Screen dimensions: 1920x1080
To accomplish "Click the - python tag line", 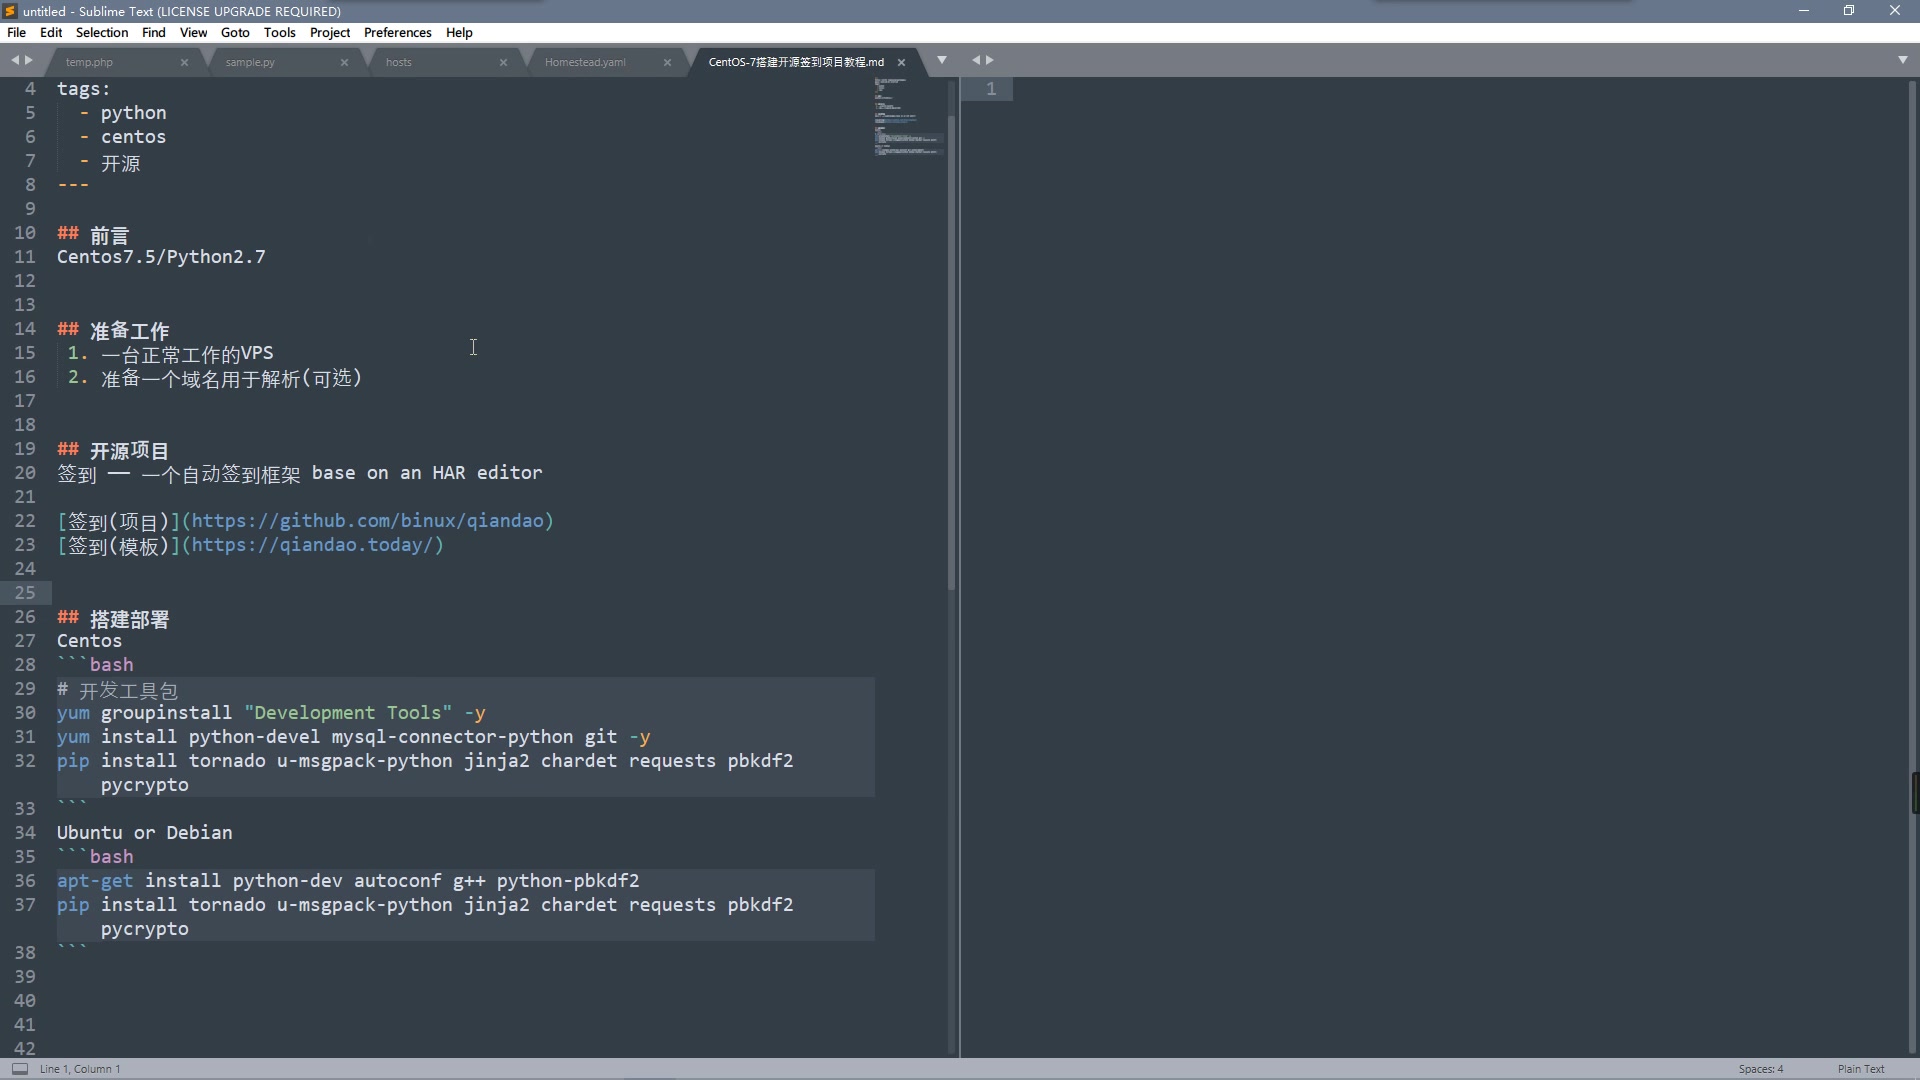I will click(123, 113).
